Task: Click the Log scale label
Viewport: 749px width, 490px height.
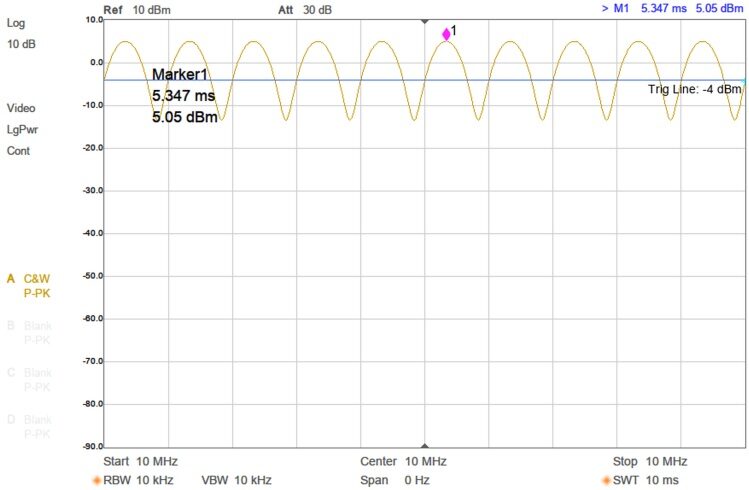Action: click(16, 23)
